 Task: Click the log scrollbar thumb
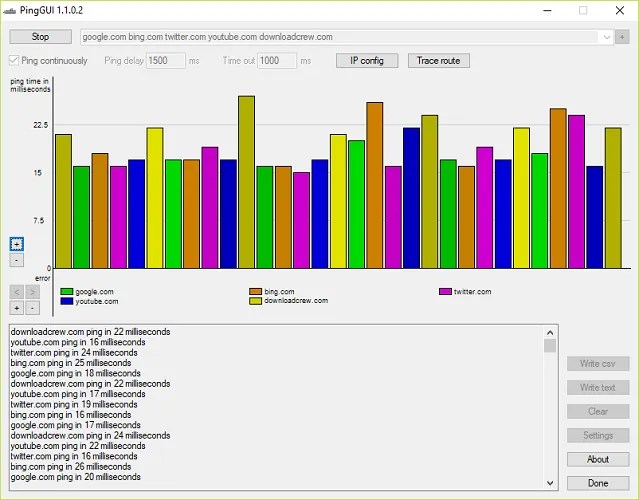550,346
